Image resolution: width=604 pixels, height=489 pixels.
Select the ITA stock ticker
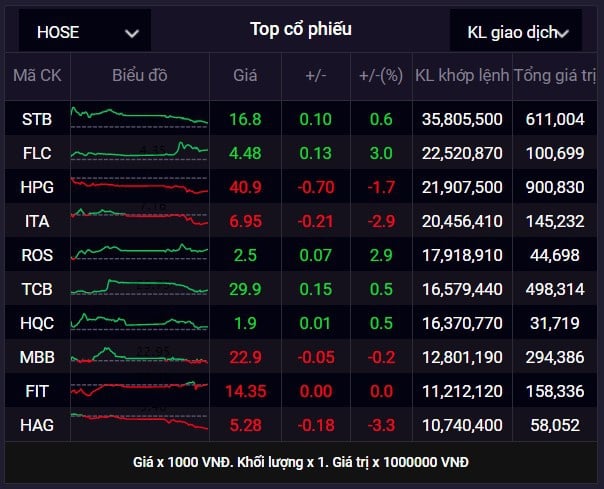pyautogui.click(x=37, y=221)
